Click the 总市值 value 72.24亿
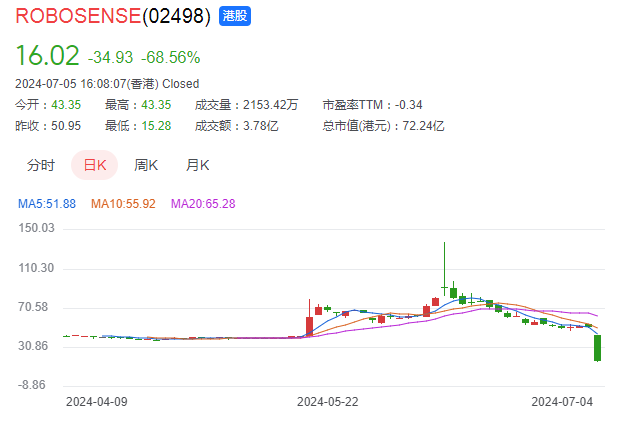 tap(423, 126)
